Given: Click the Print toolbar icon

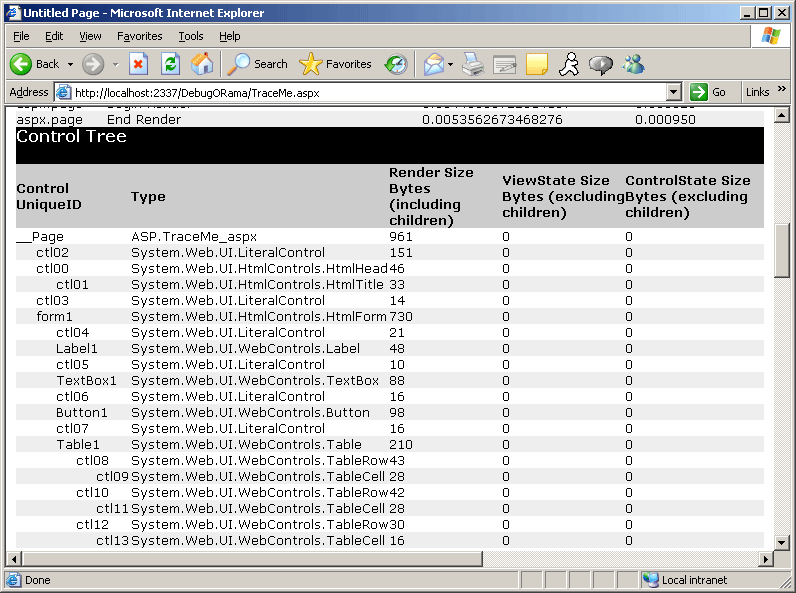Looking at the screenshot, I should [473, 64].
